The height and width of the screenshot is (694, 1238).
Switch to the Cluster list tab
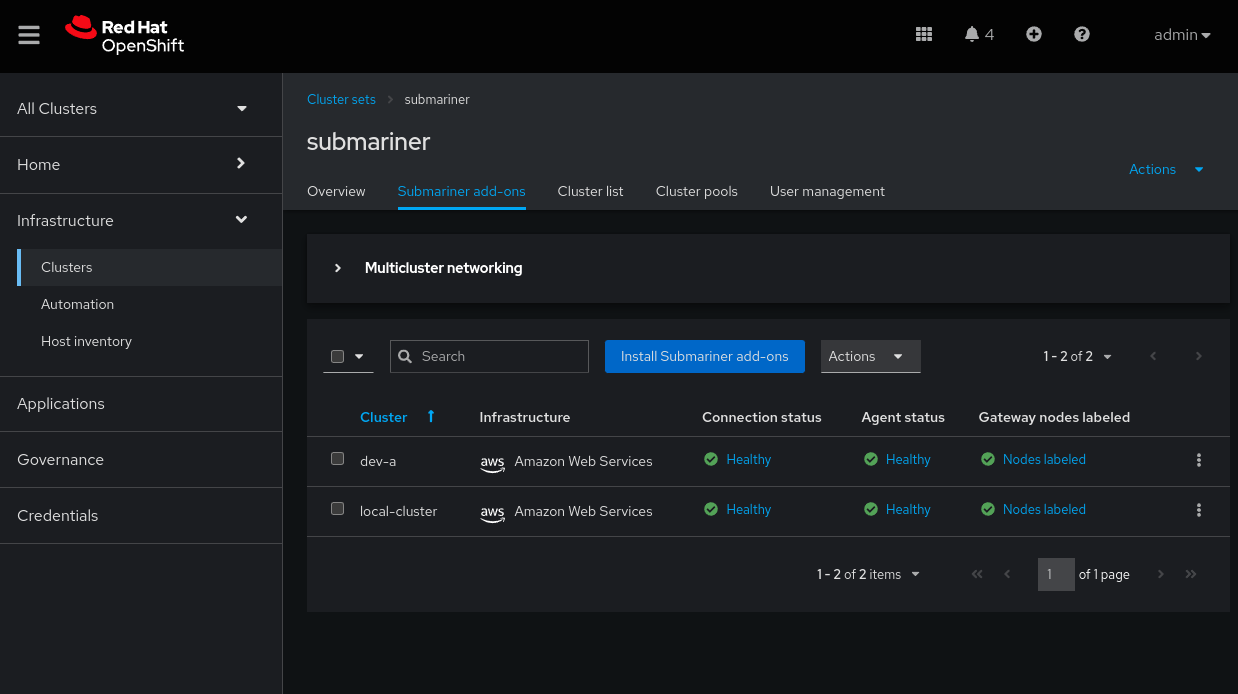pyautogui.click(x=590, y=191)
